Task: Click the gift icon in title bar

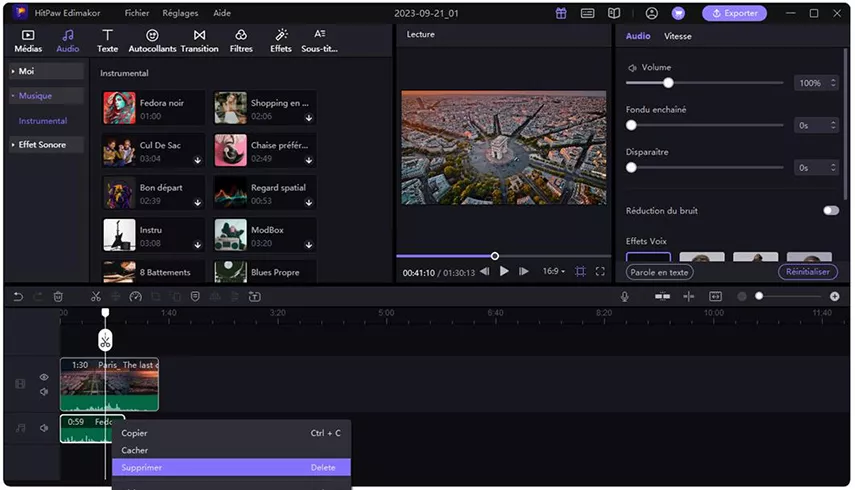Action: coord(561,13)
